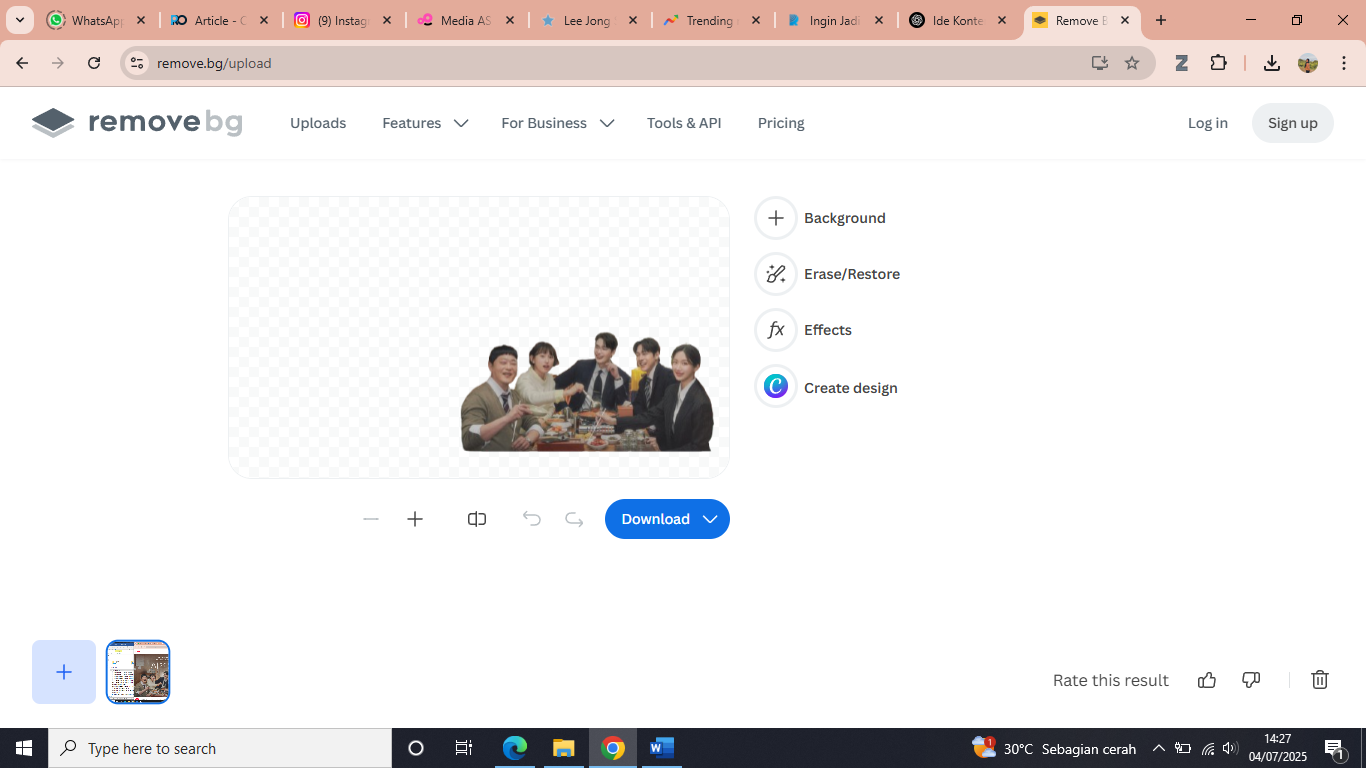Switch to the Article tab
1366x768 pixels.
(x=220, y=20)
